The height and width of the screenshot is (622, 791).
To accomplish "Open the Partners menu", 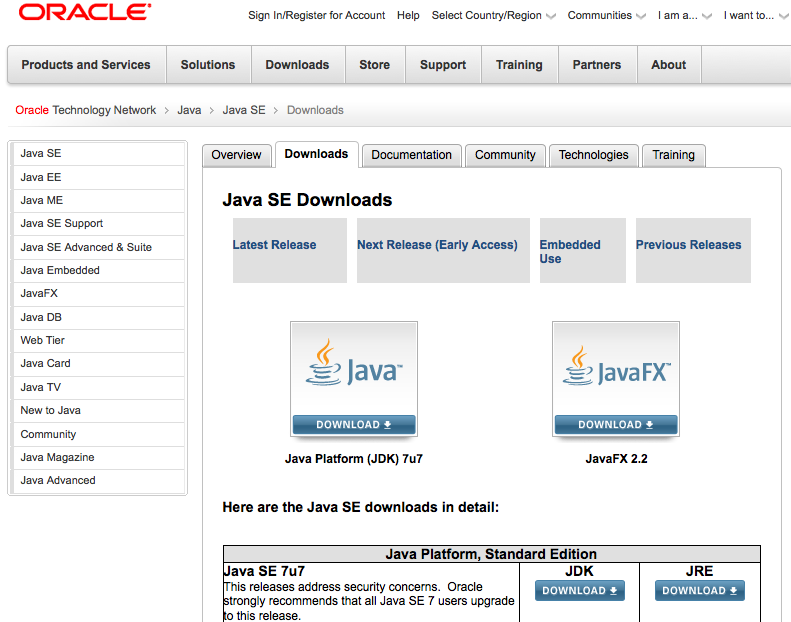I will coord(597,65).
